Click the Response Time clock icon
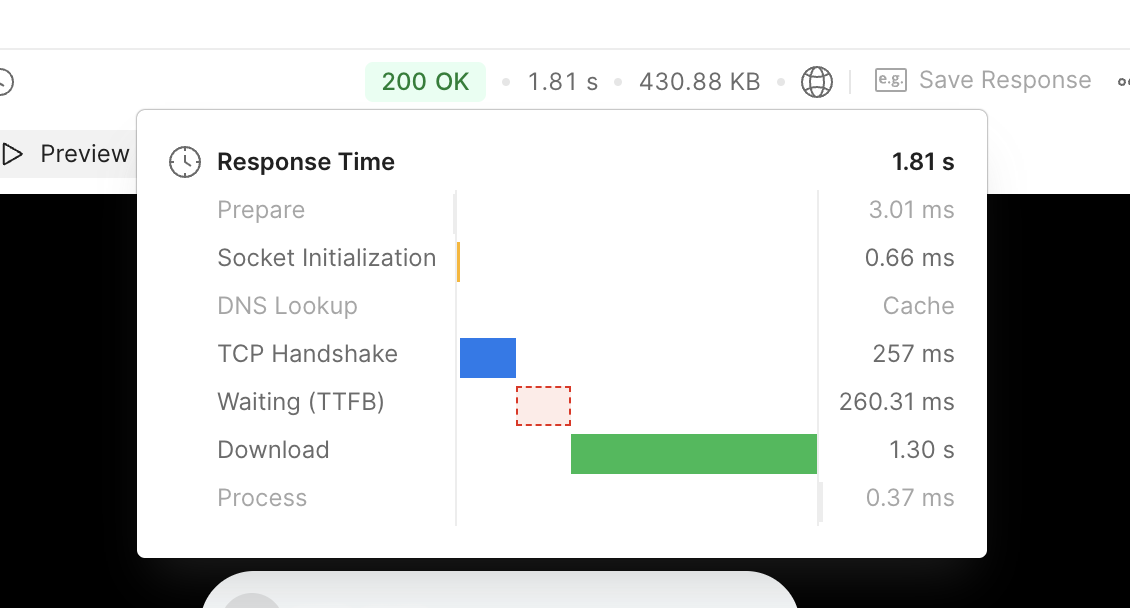1130x608 pixels. tap(185, 162)
